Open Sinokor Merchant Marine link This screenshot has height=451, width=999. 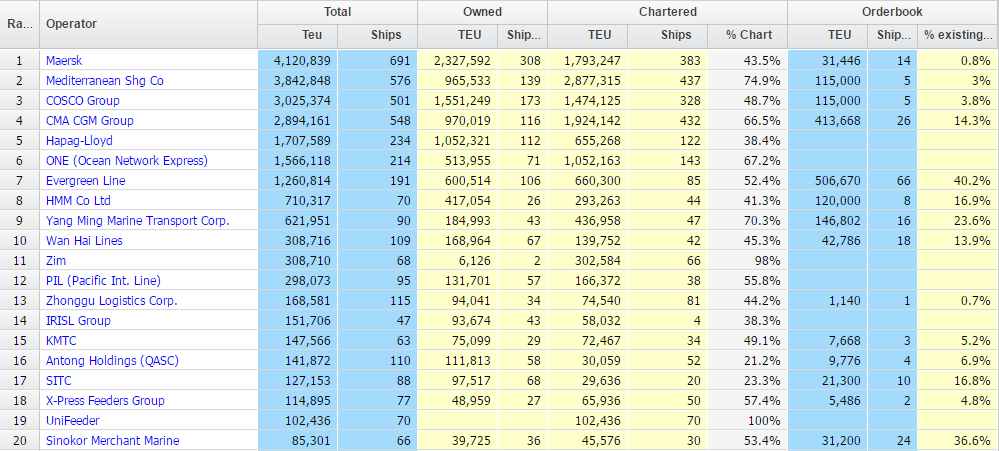point(113,441)
